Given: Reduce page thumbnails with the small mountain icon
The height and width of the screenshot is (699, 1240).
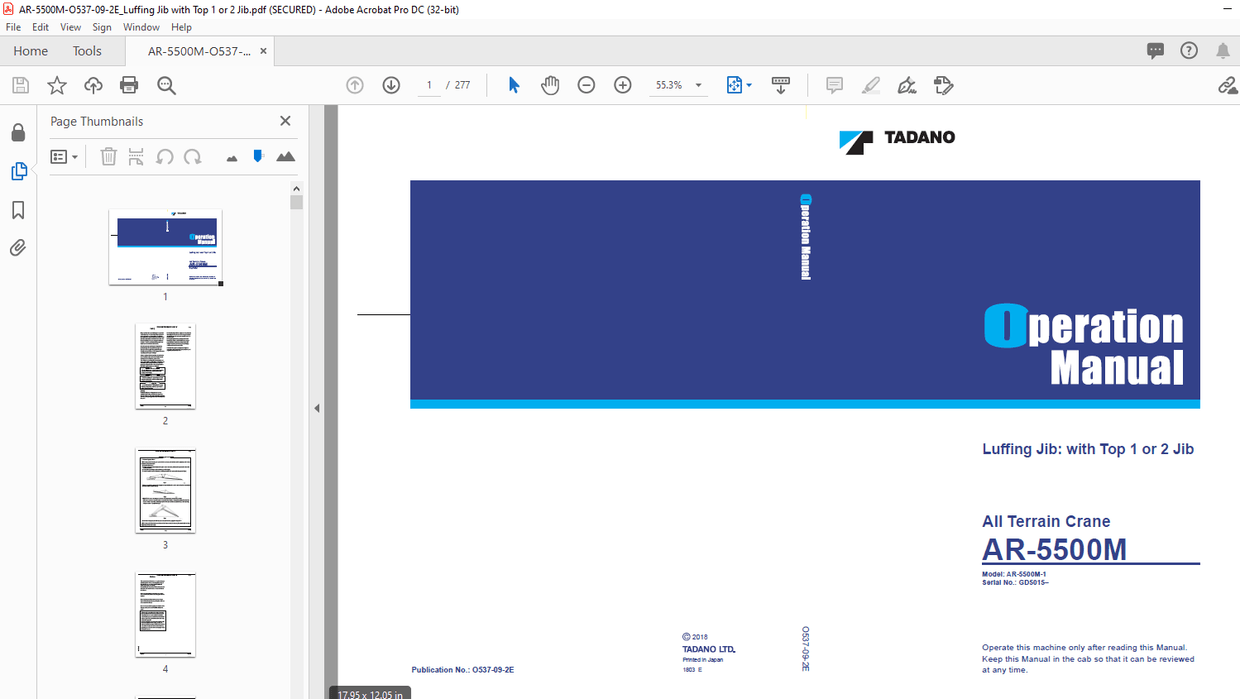Looking at the screenshot, I should click(231, 157).
